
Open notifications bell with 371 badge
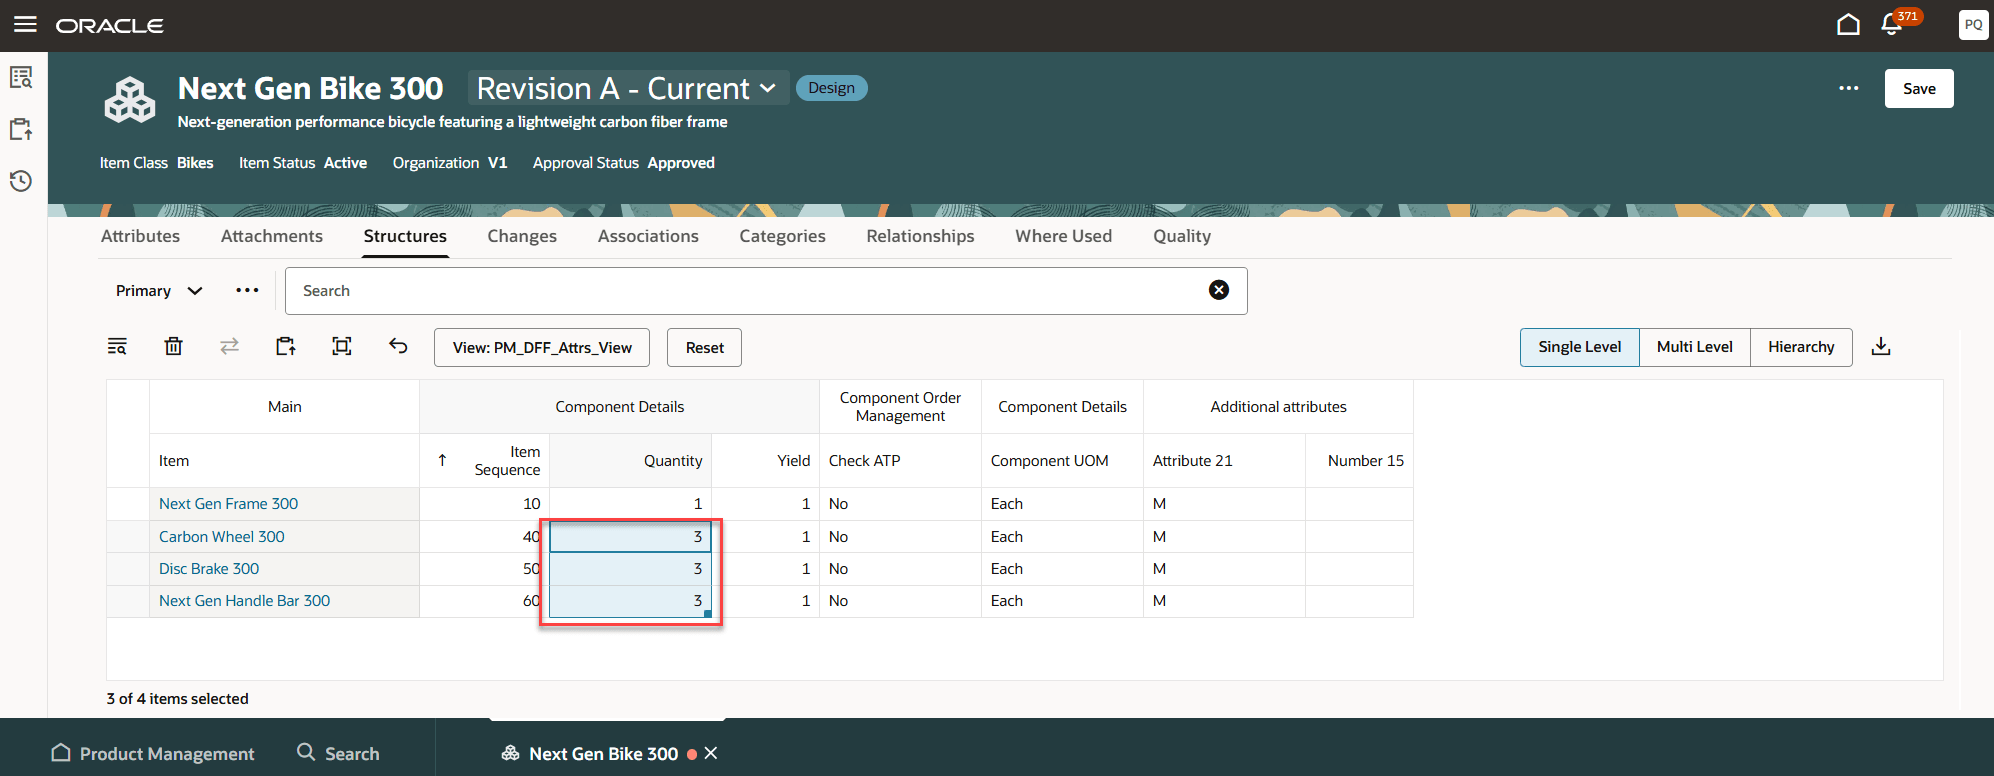[x=1891, y=24]
